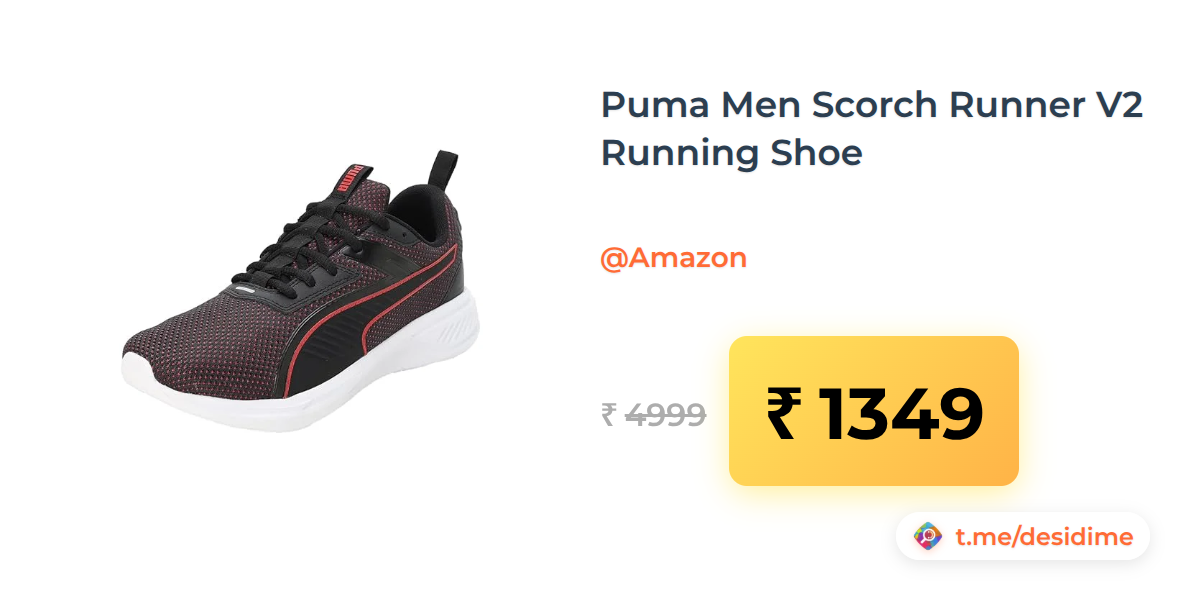Click the grey rupee symbol beside 4999
Screen dimensions: 1200x600
608,414
